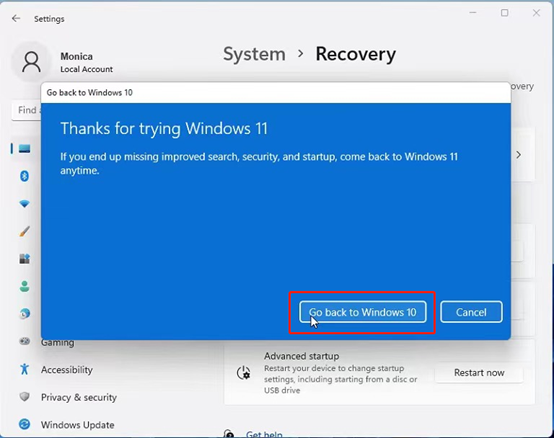Select Accessibility in the sidebar
The height and width of the screenshot is (438, 554).
point(66,370)
